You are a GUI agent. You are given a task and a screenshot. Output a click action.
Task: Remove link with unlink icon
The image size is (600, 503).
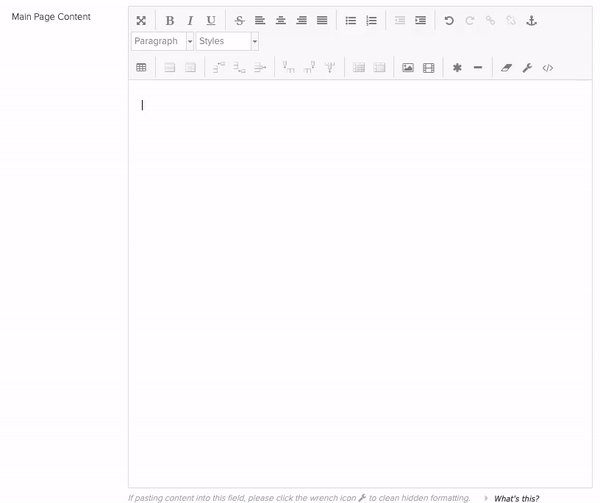[511, 21]
